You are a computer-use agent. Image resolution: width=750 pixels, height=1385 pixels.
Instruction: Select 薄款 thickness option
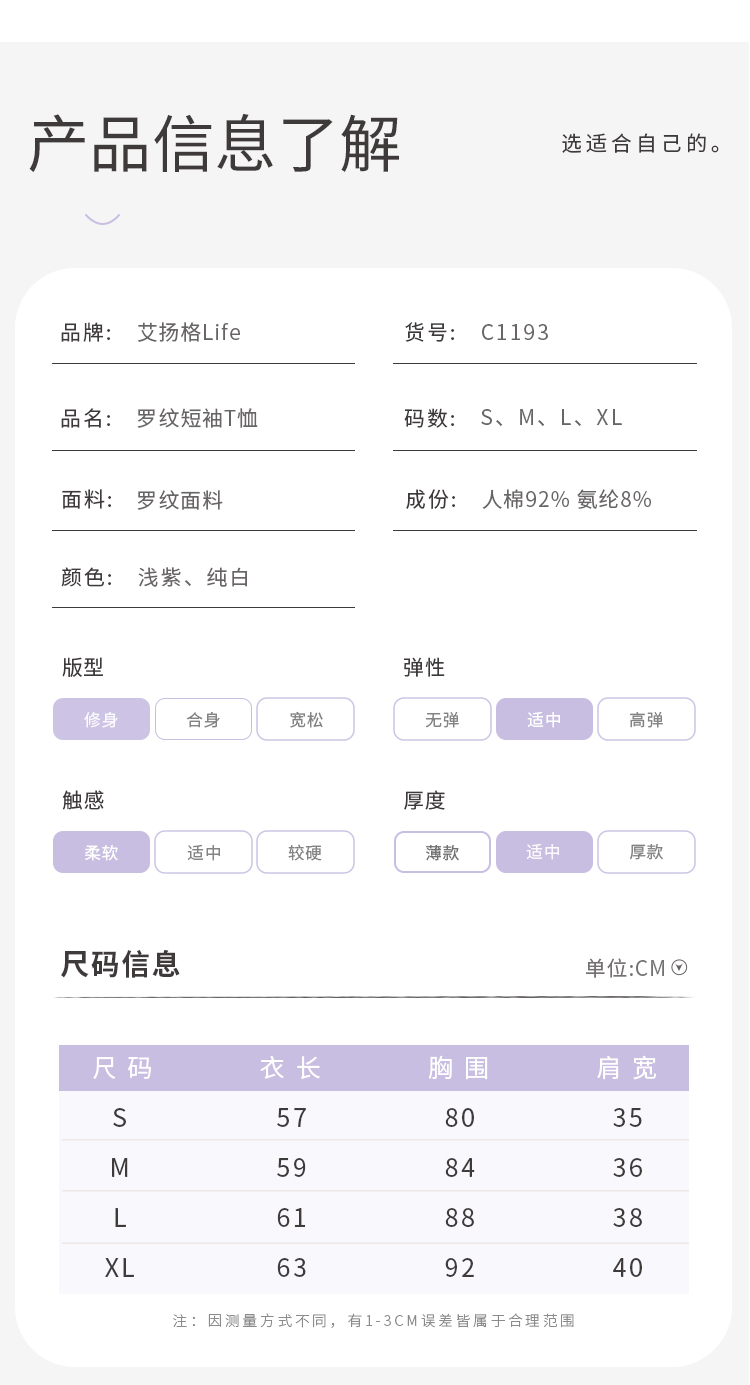tap(442, 852)
